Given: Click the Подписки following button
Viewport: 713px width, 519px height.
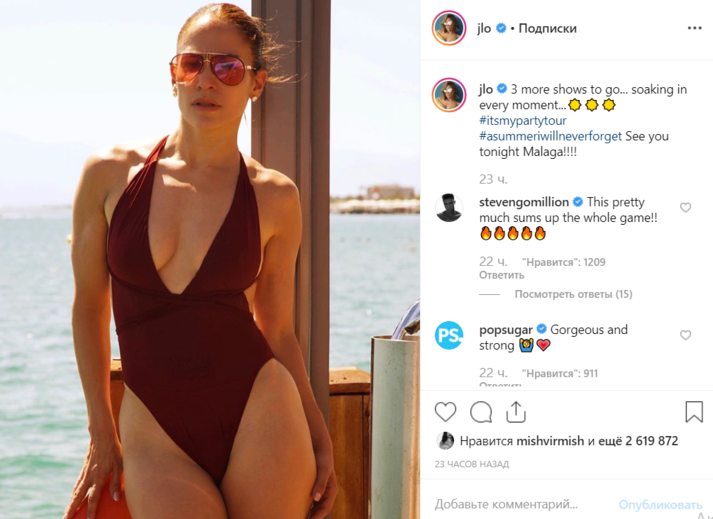Looking at the screenshot, I should [547, 28].
